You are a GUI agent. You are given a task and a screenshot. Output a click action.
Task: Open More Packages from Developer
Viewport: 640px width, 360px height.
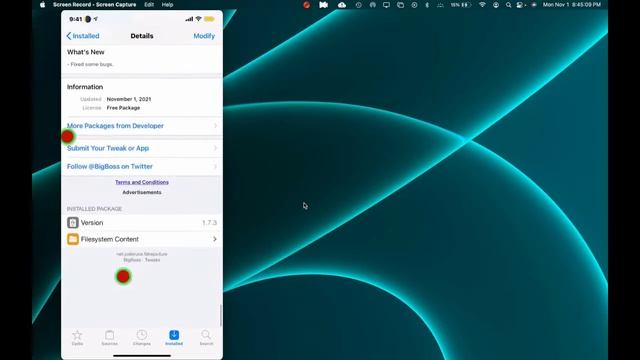pos(142,126)
